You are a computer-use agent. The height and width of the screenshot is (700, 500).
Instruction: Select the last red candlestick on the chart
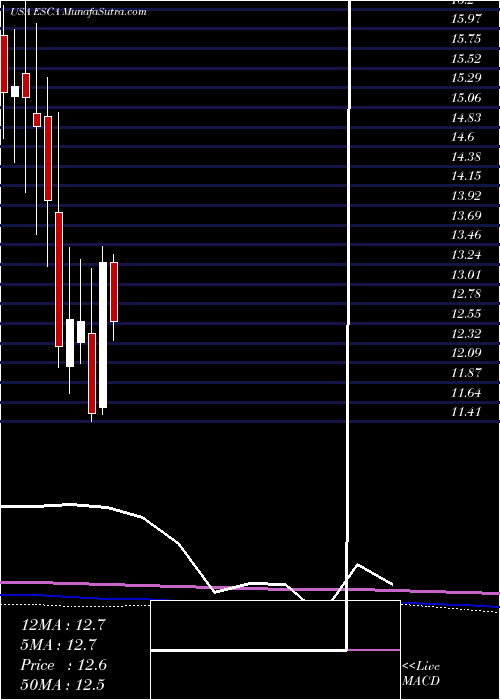click(x=114, y=292)
